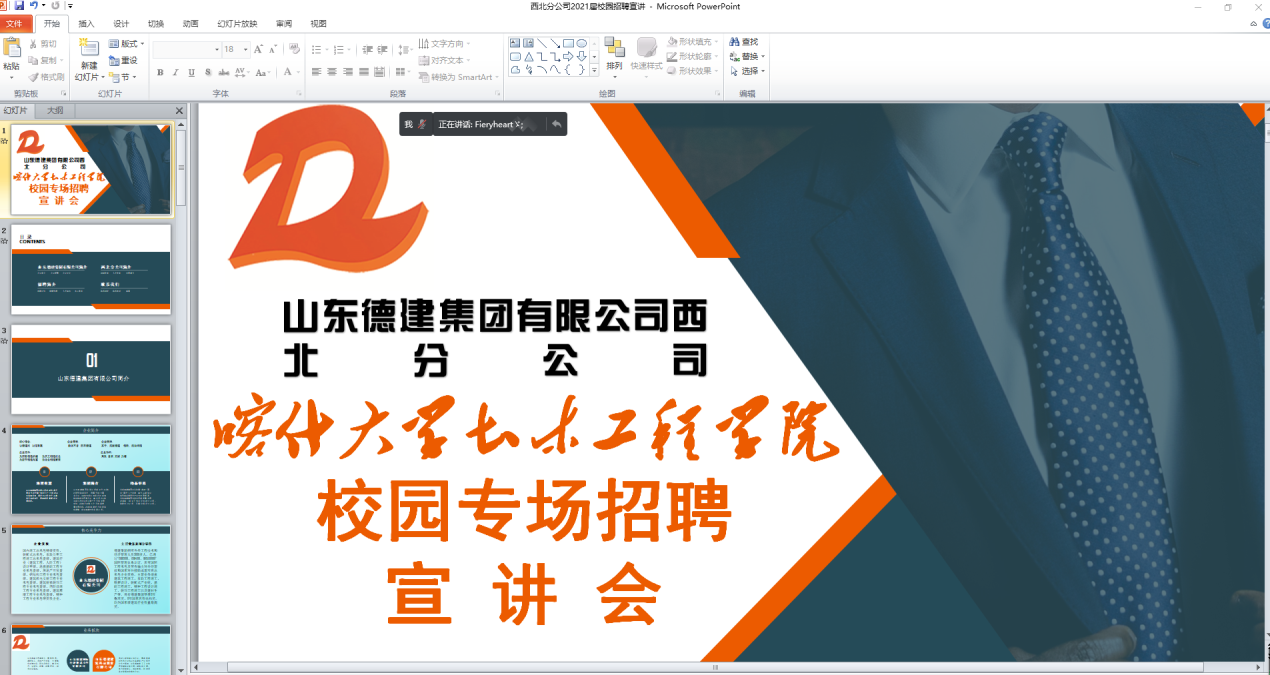
Task: Decrease font size with small A icon
Action: tap(273, 49)
